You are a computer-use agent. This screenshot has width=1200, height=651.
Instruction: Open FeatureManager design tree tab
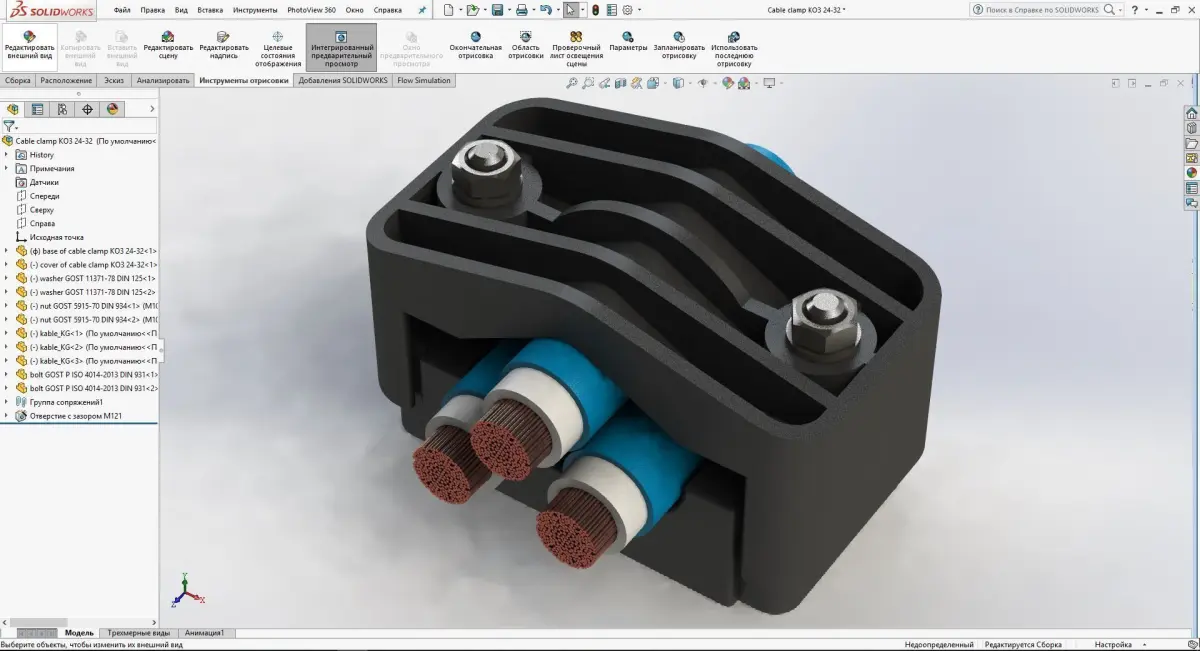click(13, 109)
